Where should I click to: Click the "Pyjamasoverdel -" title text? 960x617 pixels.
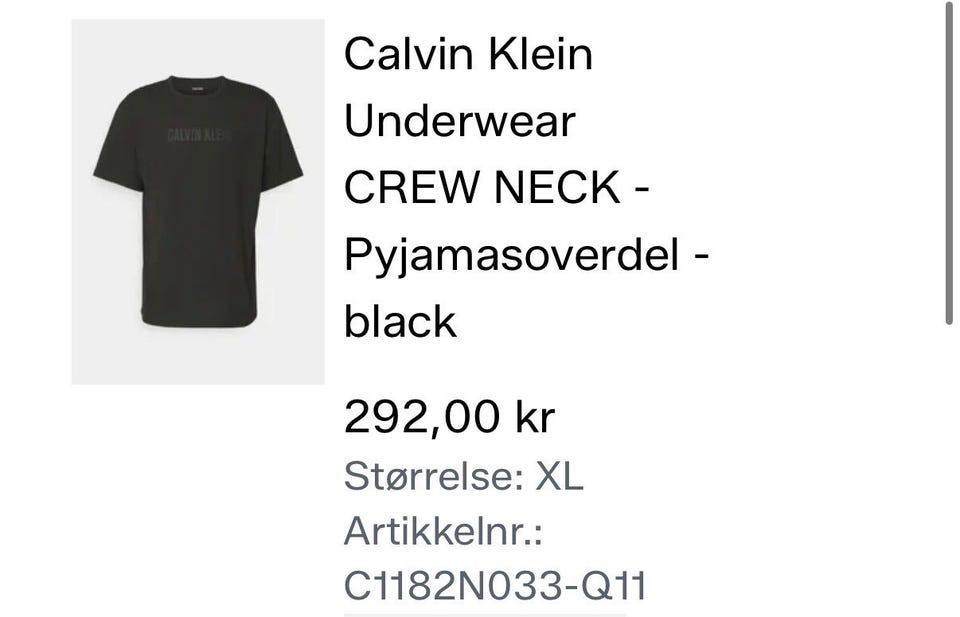click(527, 256)
